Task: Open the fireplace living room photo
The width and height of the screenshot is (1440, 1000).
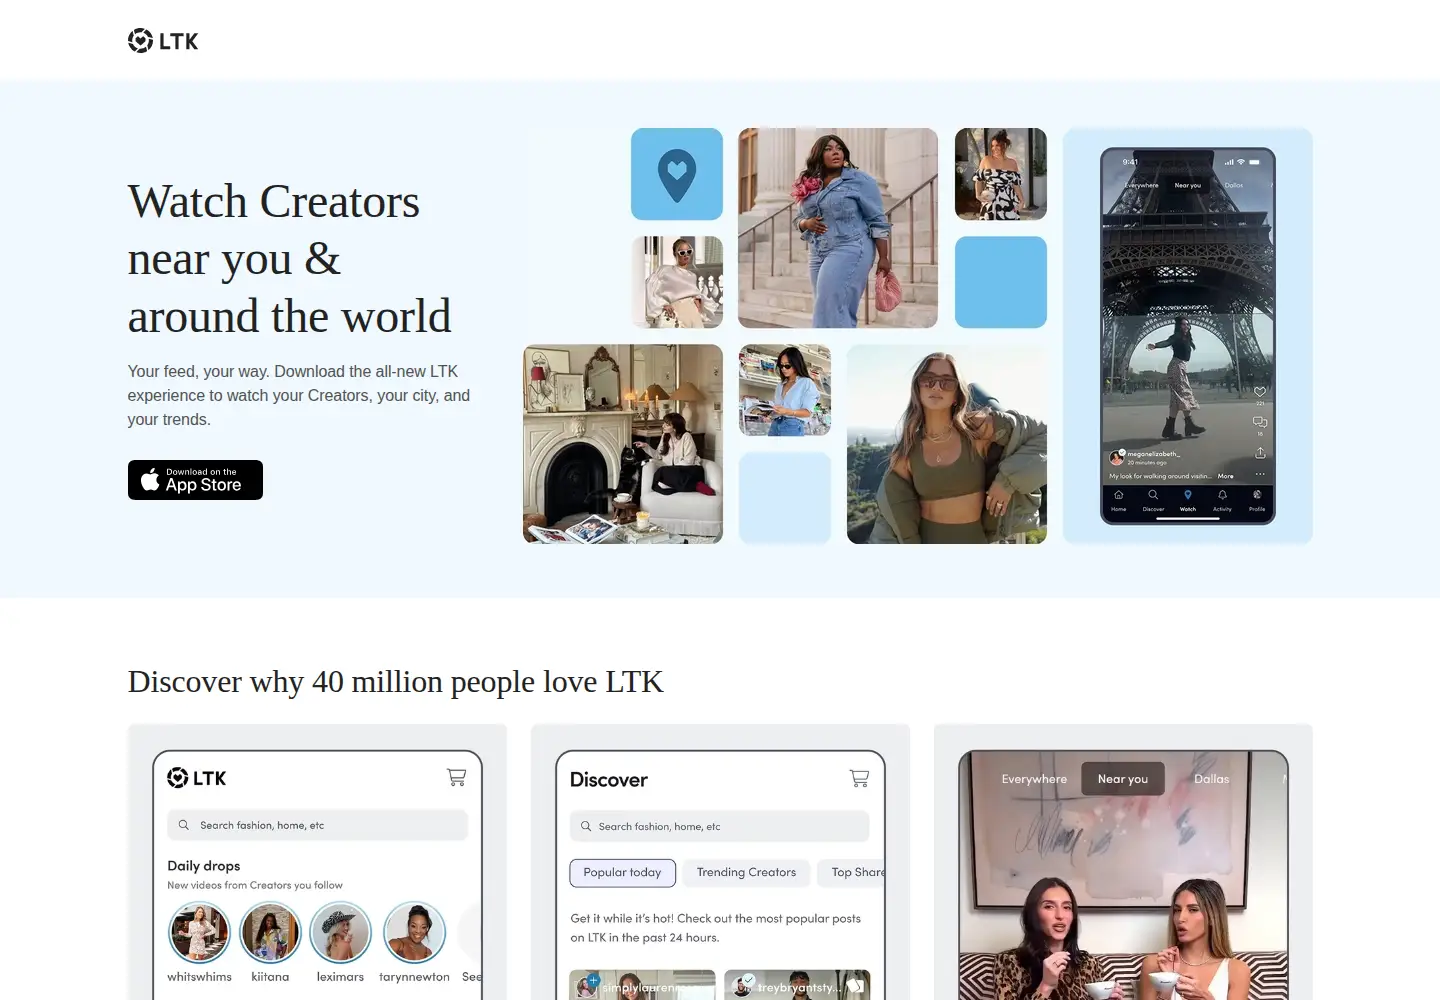Action: (623, 444)
